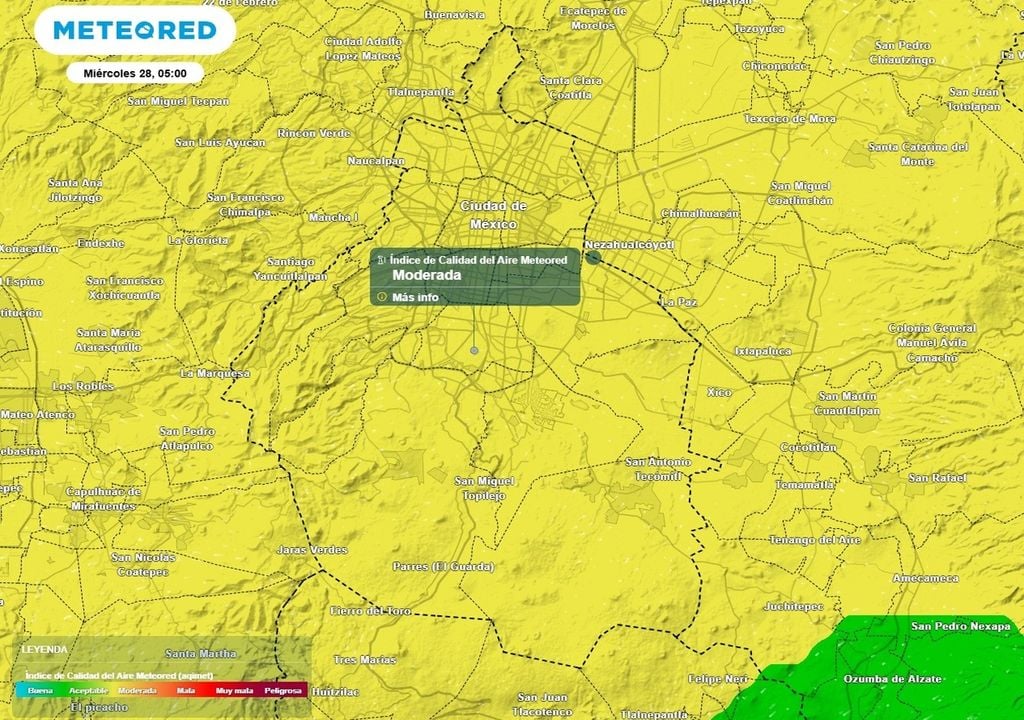Click the Tenango del Aire map label
The height and width of the screenshot is (720, 1024).
click(x=815, y=540)
